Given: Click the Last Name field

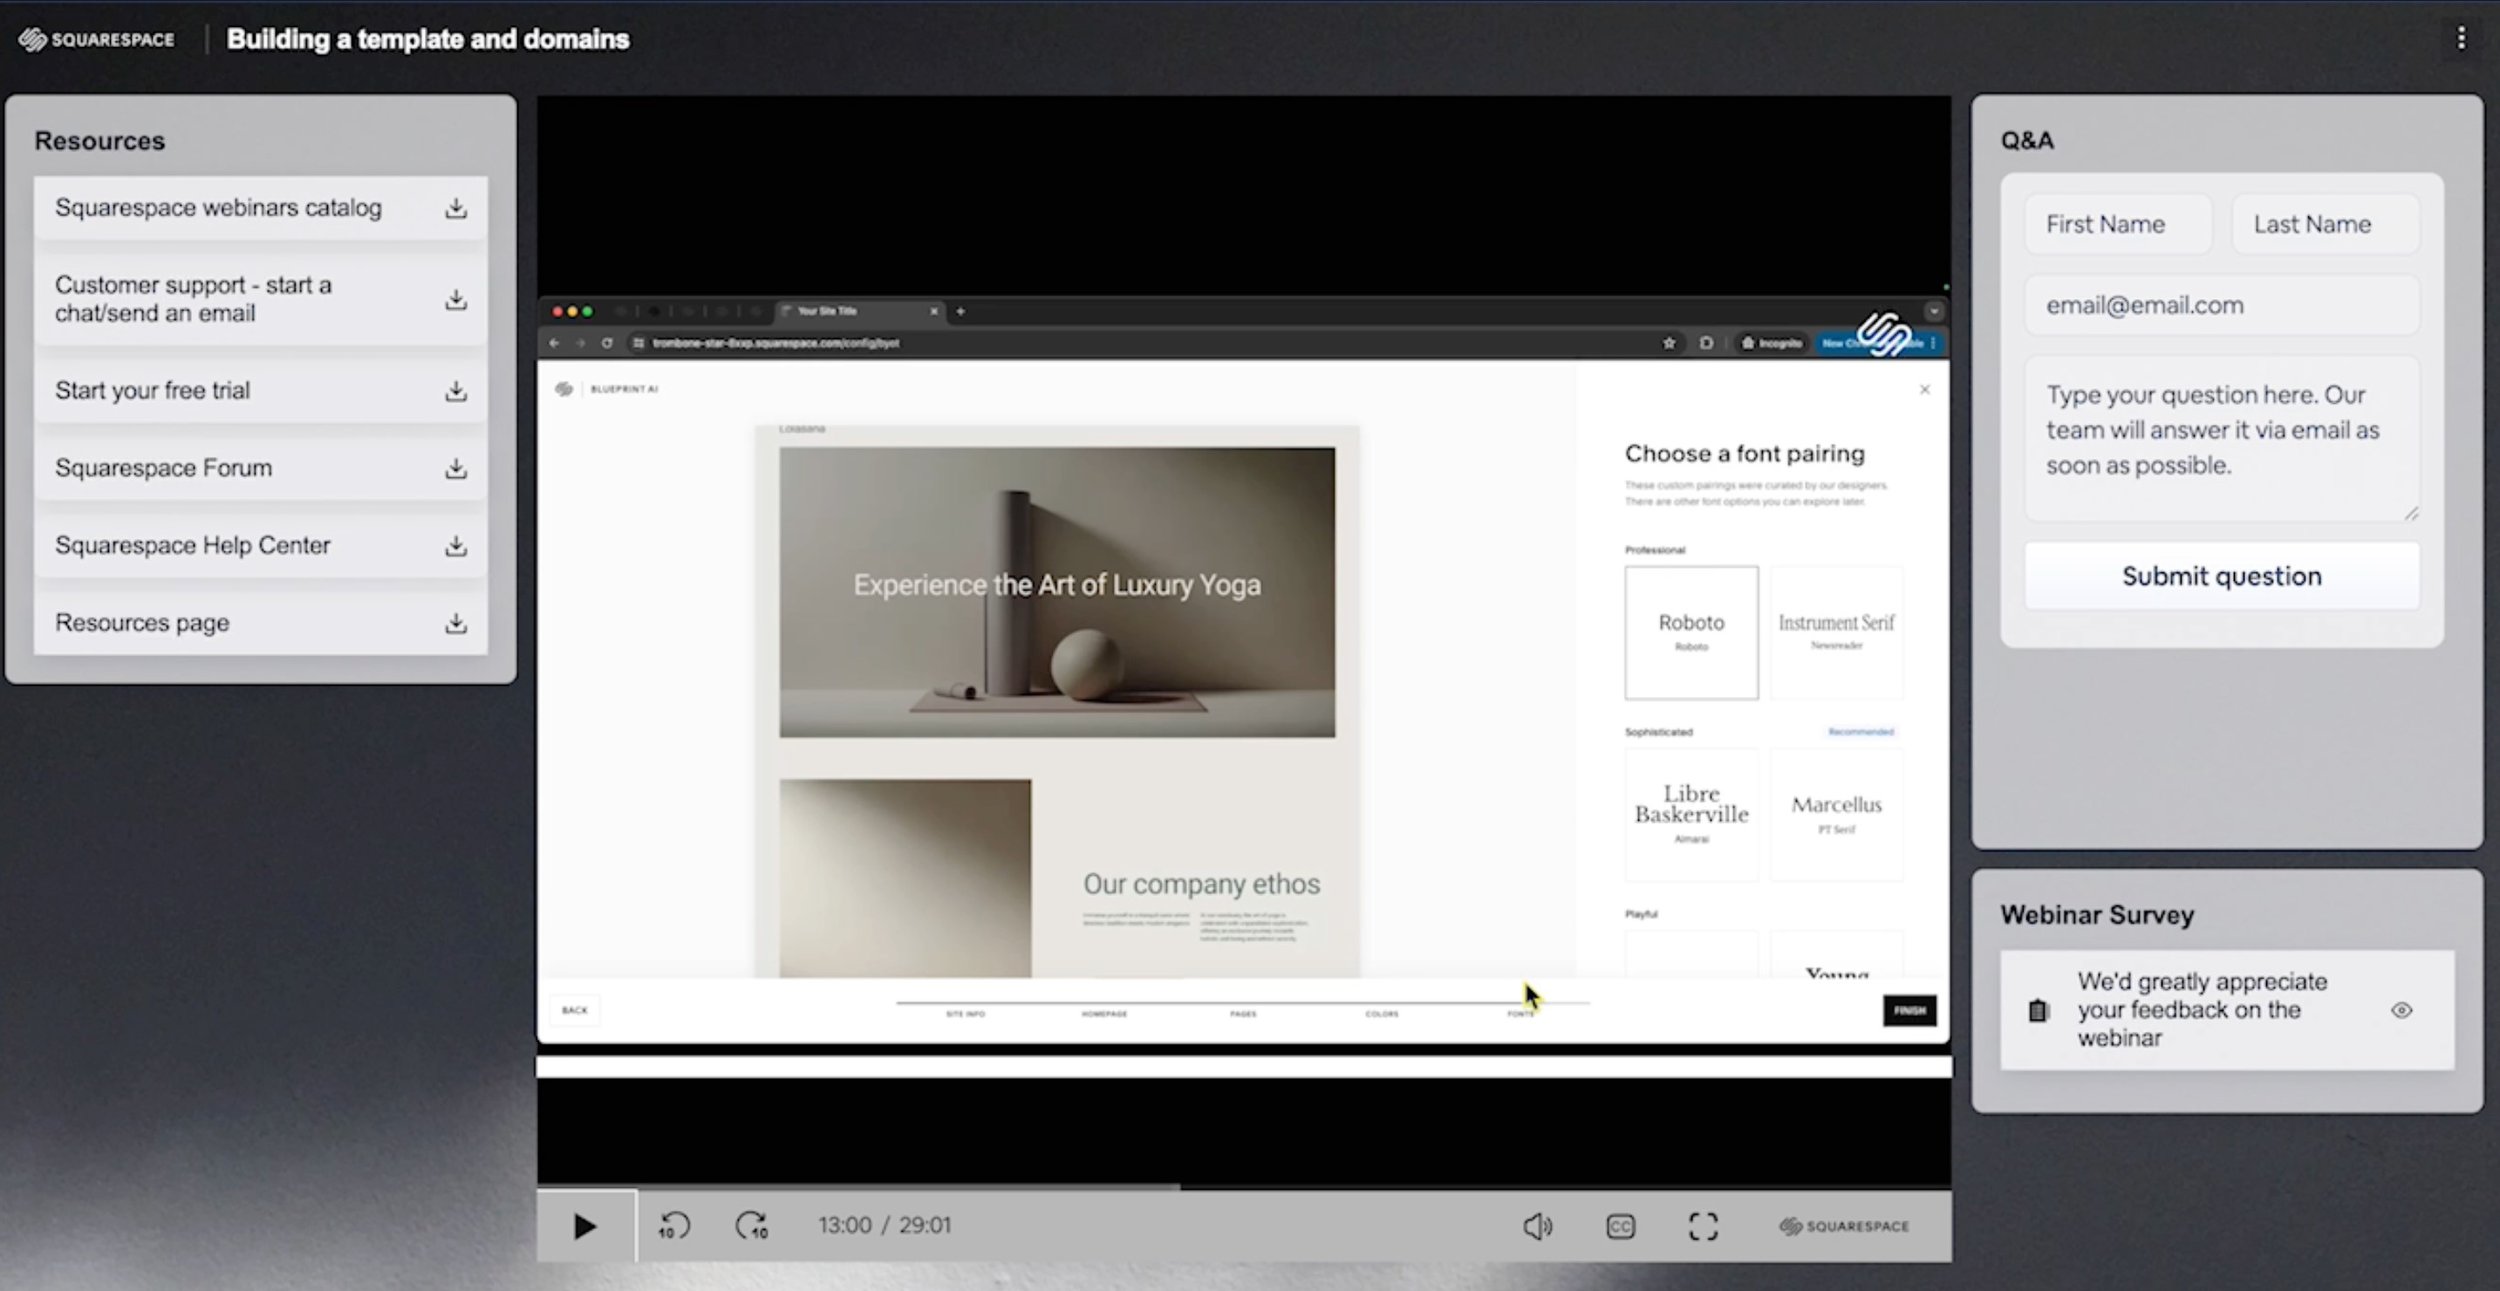Looking at the screenshot, I should click(x=2324, y=224).
